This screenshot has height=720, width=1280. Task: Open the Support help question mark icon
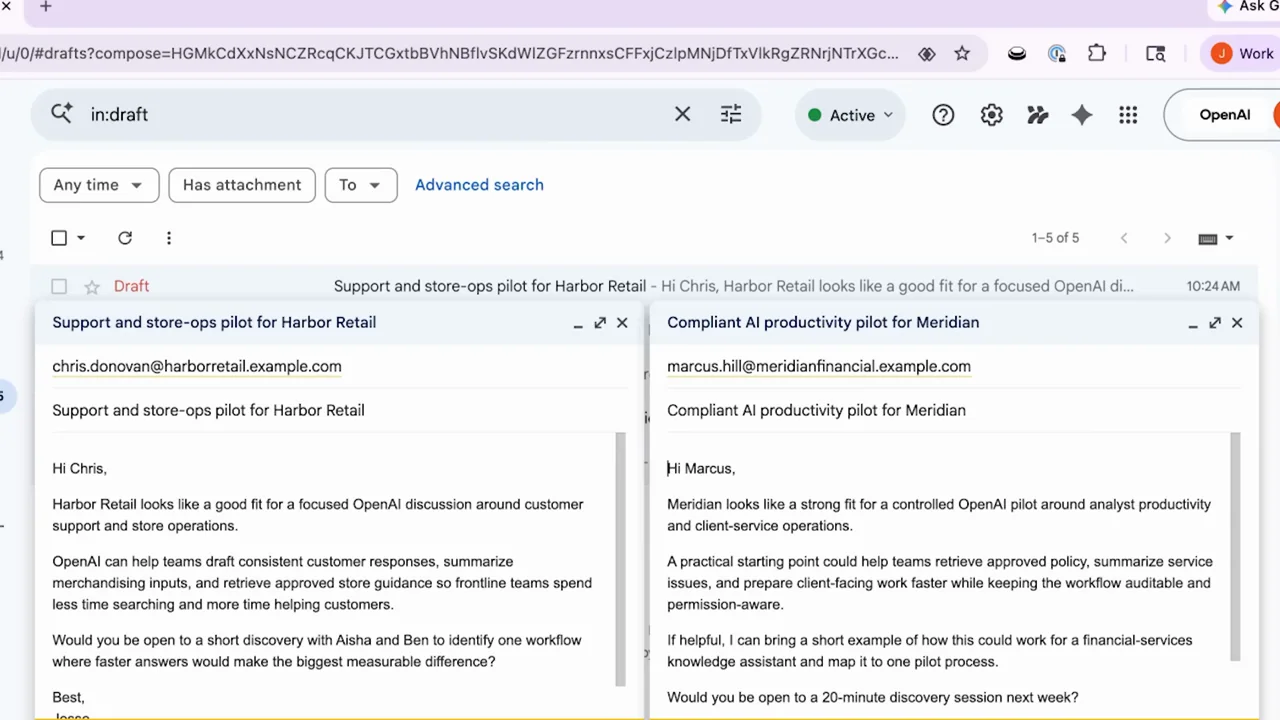[x=943, y=115]
